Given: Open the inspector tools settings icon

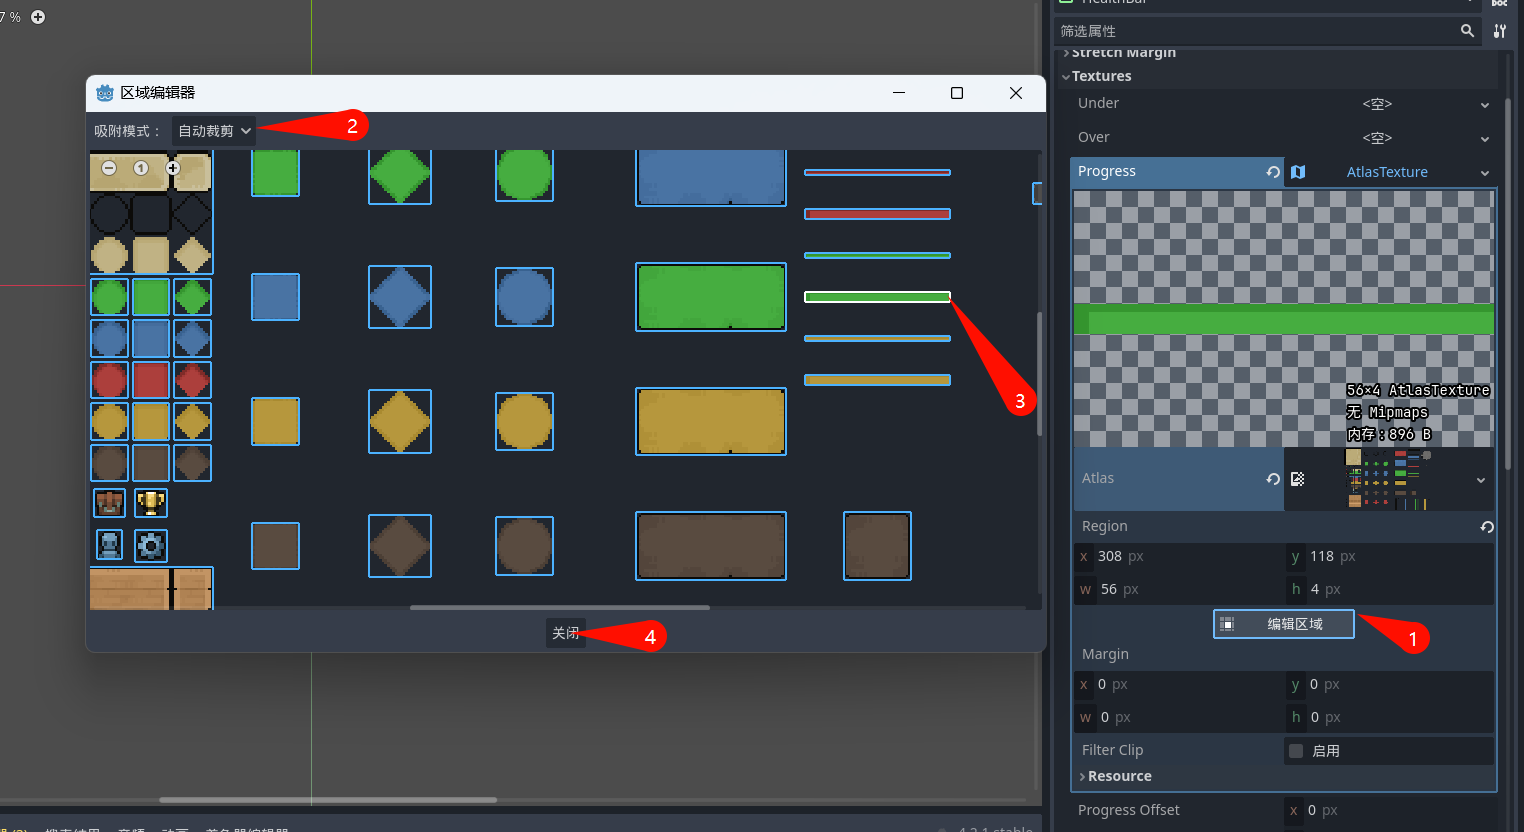Looking at the screenshot, I should (1499, 31).
